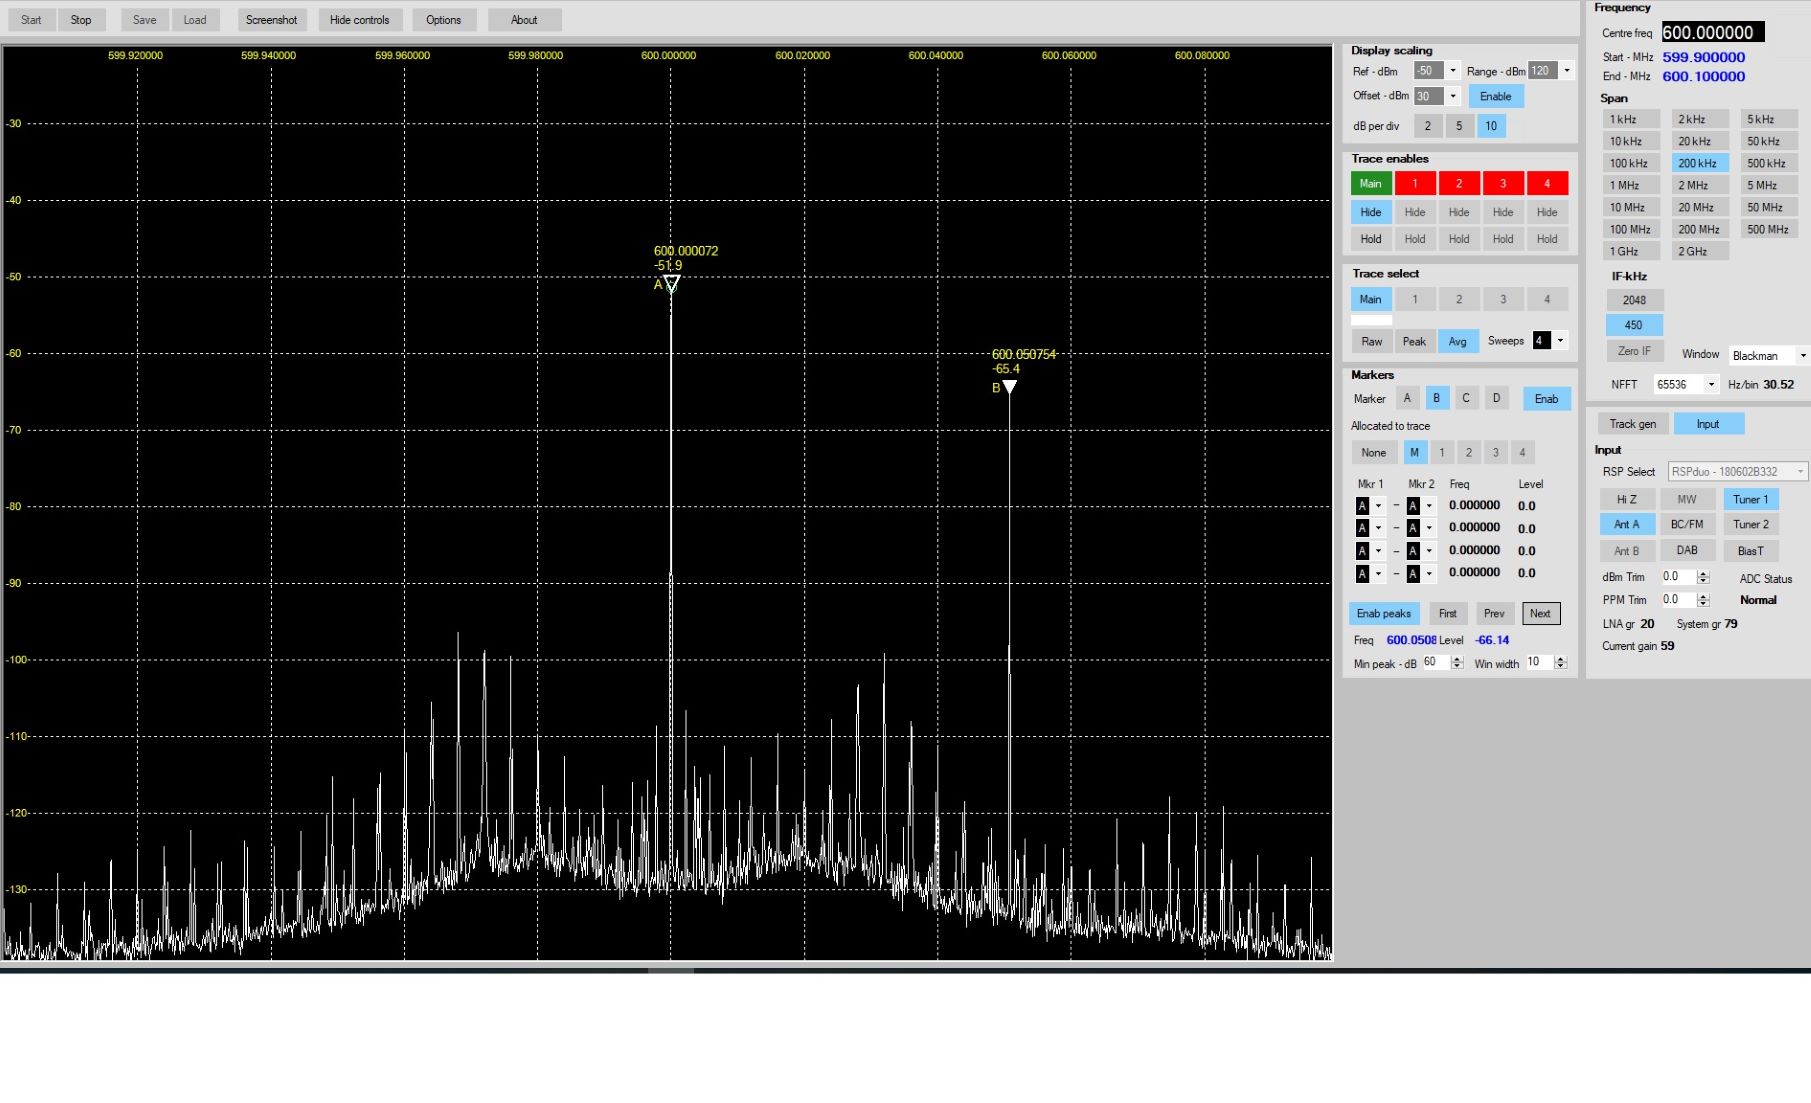The height and width of the screenshot is (1103, 1811).
Task: Select IF 450 kHz
Action: point(1635,325)
